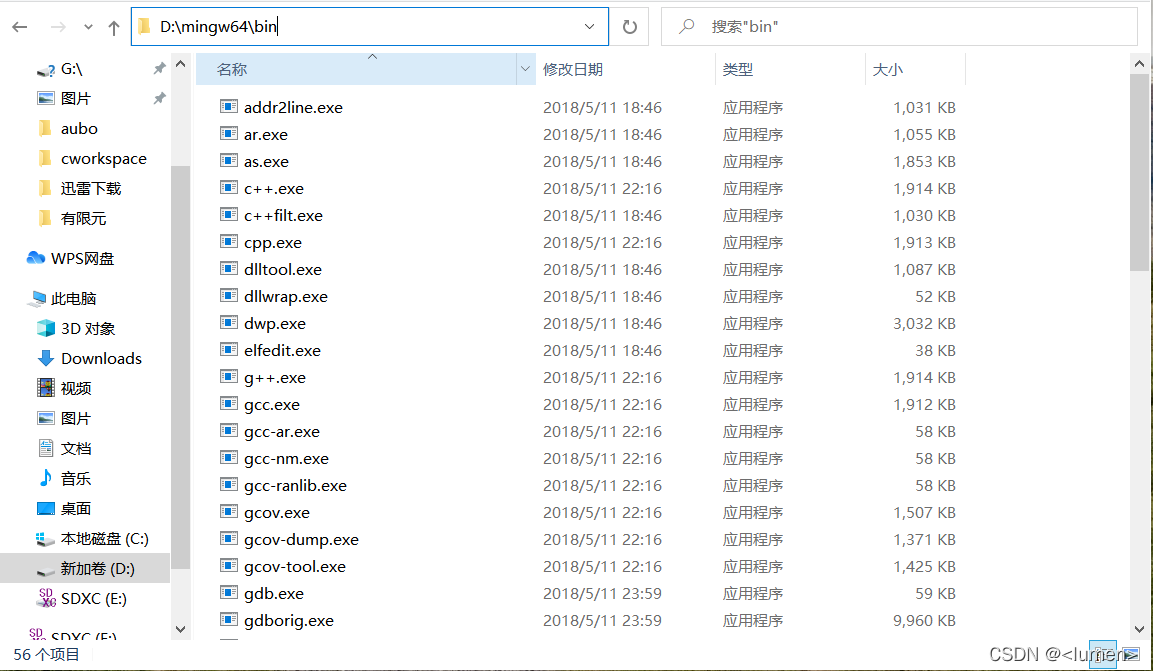Open the SDXC (E:) drive
The width and height of the screenshot is (1153, 671).
(x=93, y=599)
